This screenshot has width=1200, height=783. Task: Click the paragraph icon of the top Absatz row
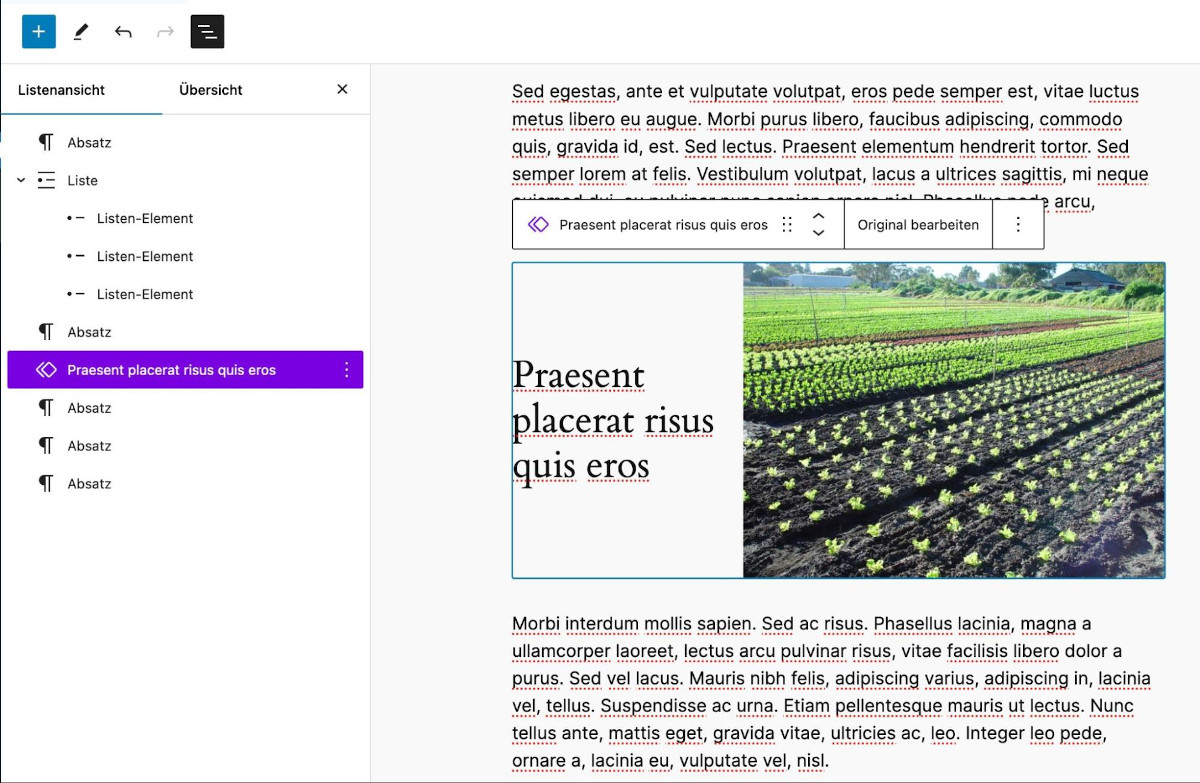46,143
